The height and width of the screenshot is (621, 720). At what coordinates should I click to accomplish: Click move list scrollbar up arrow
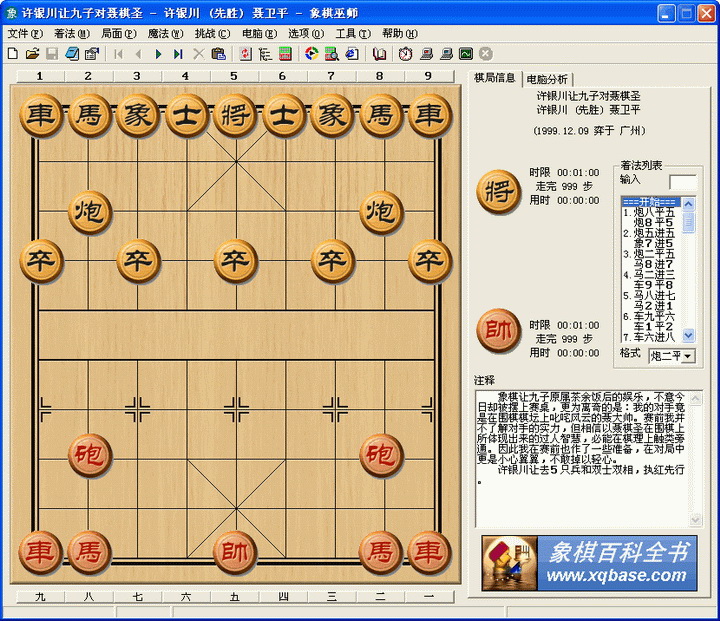click(x=688, y=203)
